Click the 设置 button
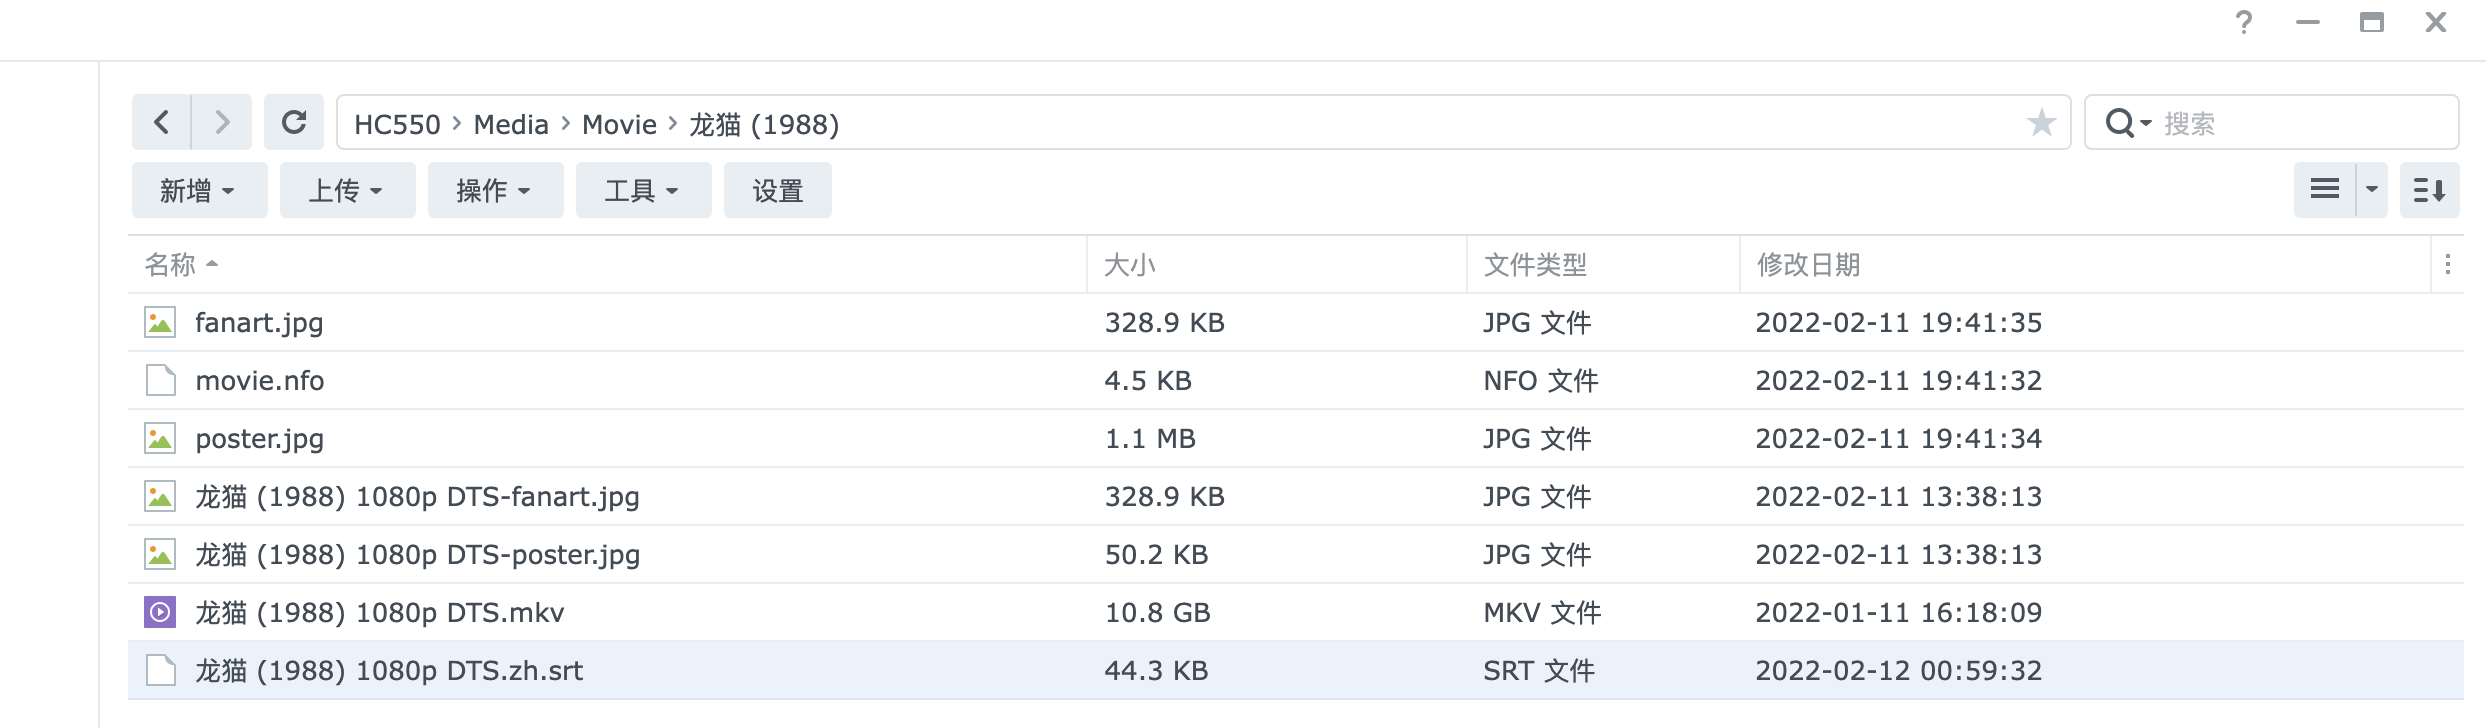 click(x=777, y=189)
